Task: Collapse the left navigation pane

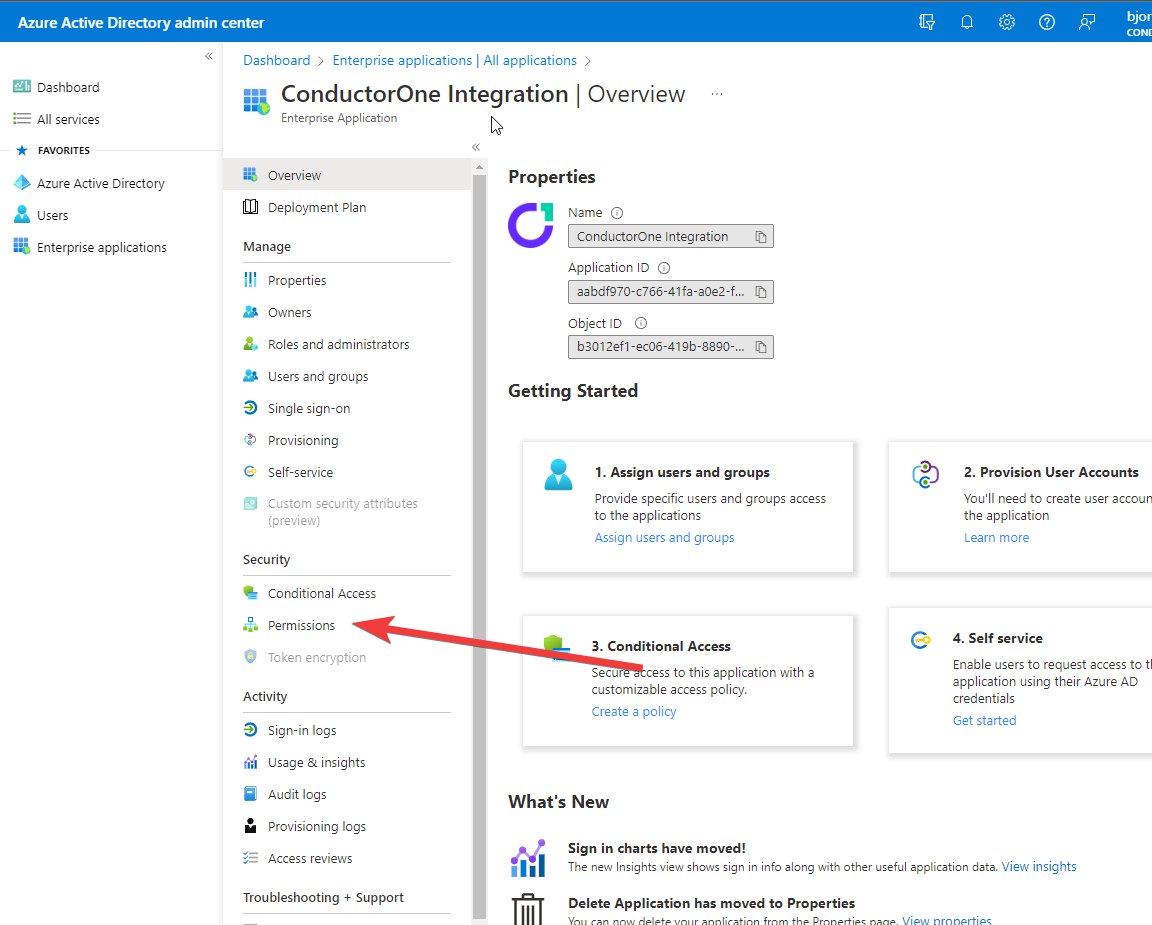Action: [x=209, y=57]
